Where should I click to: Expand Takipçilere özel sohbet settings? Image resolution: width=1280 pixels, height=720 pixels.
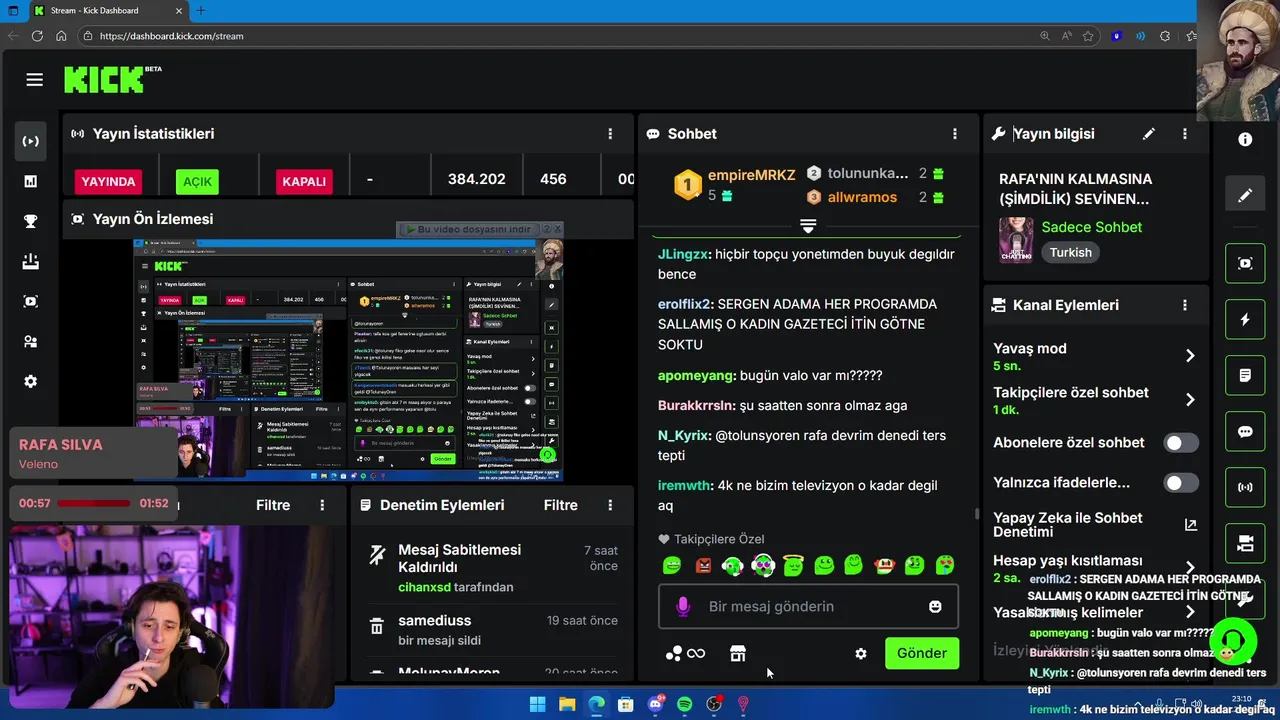pos(1190,400)
